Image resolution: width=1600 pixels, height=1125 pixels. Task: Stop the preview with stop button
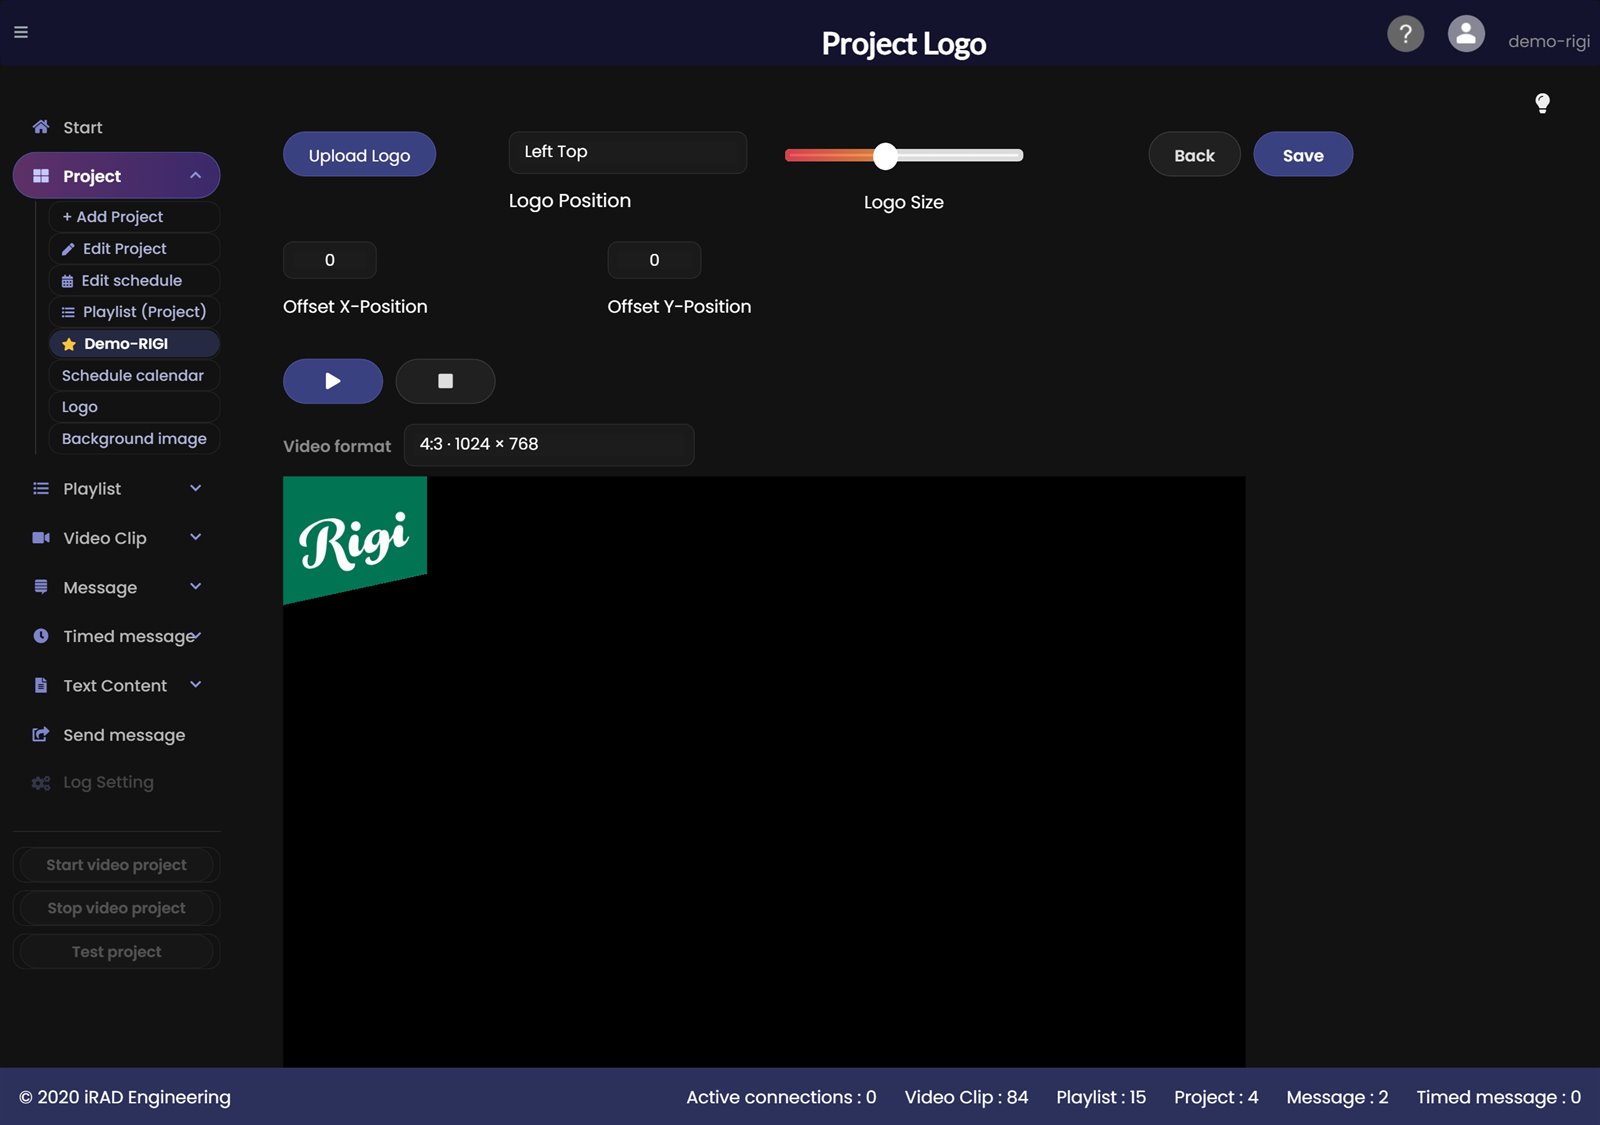pos(445,381)
